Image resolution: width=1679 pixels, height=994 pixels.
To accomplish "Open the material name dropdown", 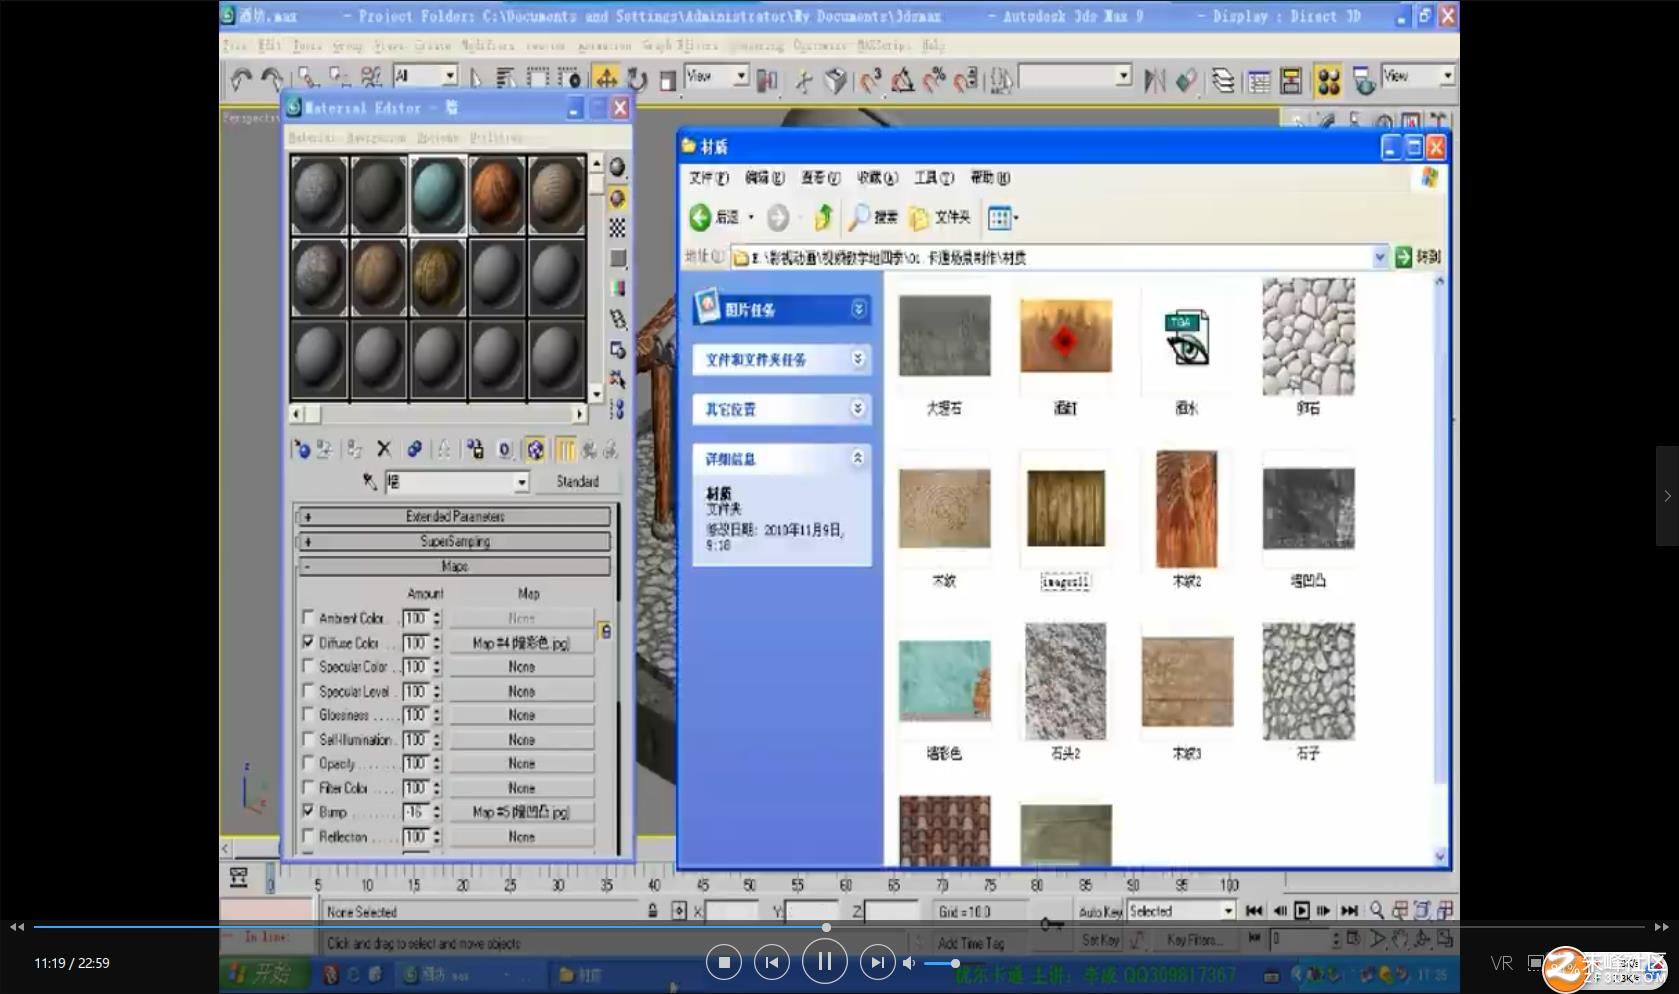I will tap(521, 482).
